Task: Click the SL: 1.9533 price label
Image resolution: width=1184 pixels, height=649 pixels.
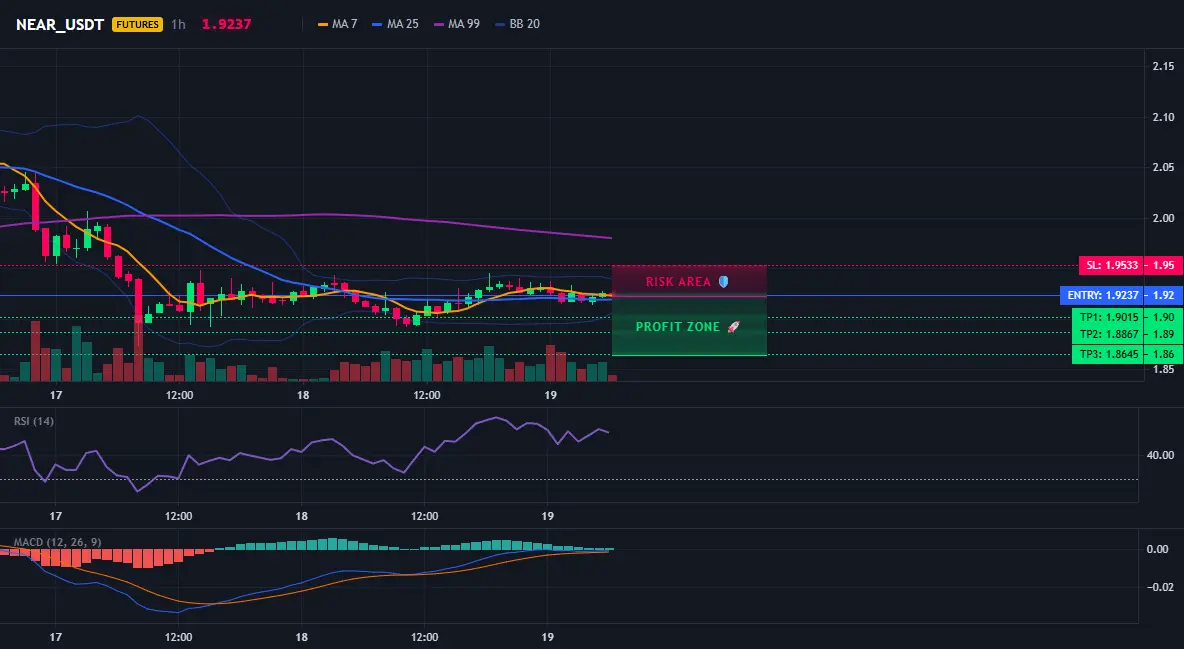Action: (1111, 265)
